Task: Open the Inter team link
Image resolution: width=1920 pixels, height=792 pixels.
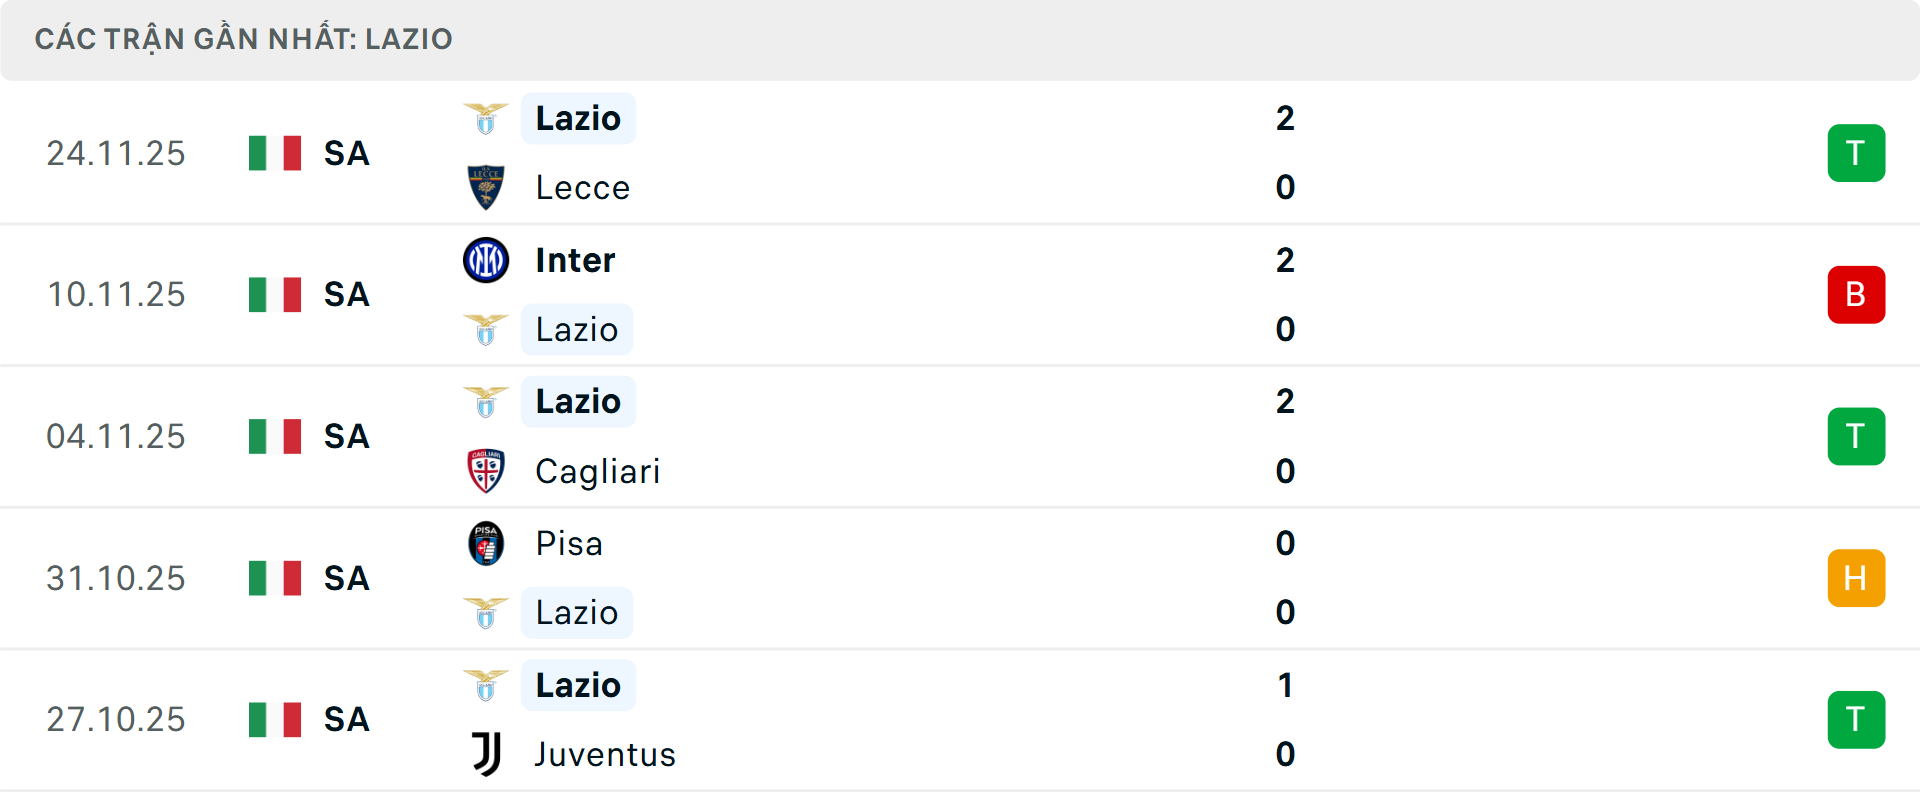Action: pyautogui.click(x=575, y=260)
